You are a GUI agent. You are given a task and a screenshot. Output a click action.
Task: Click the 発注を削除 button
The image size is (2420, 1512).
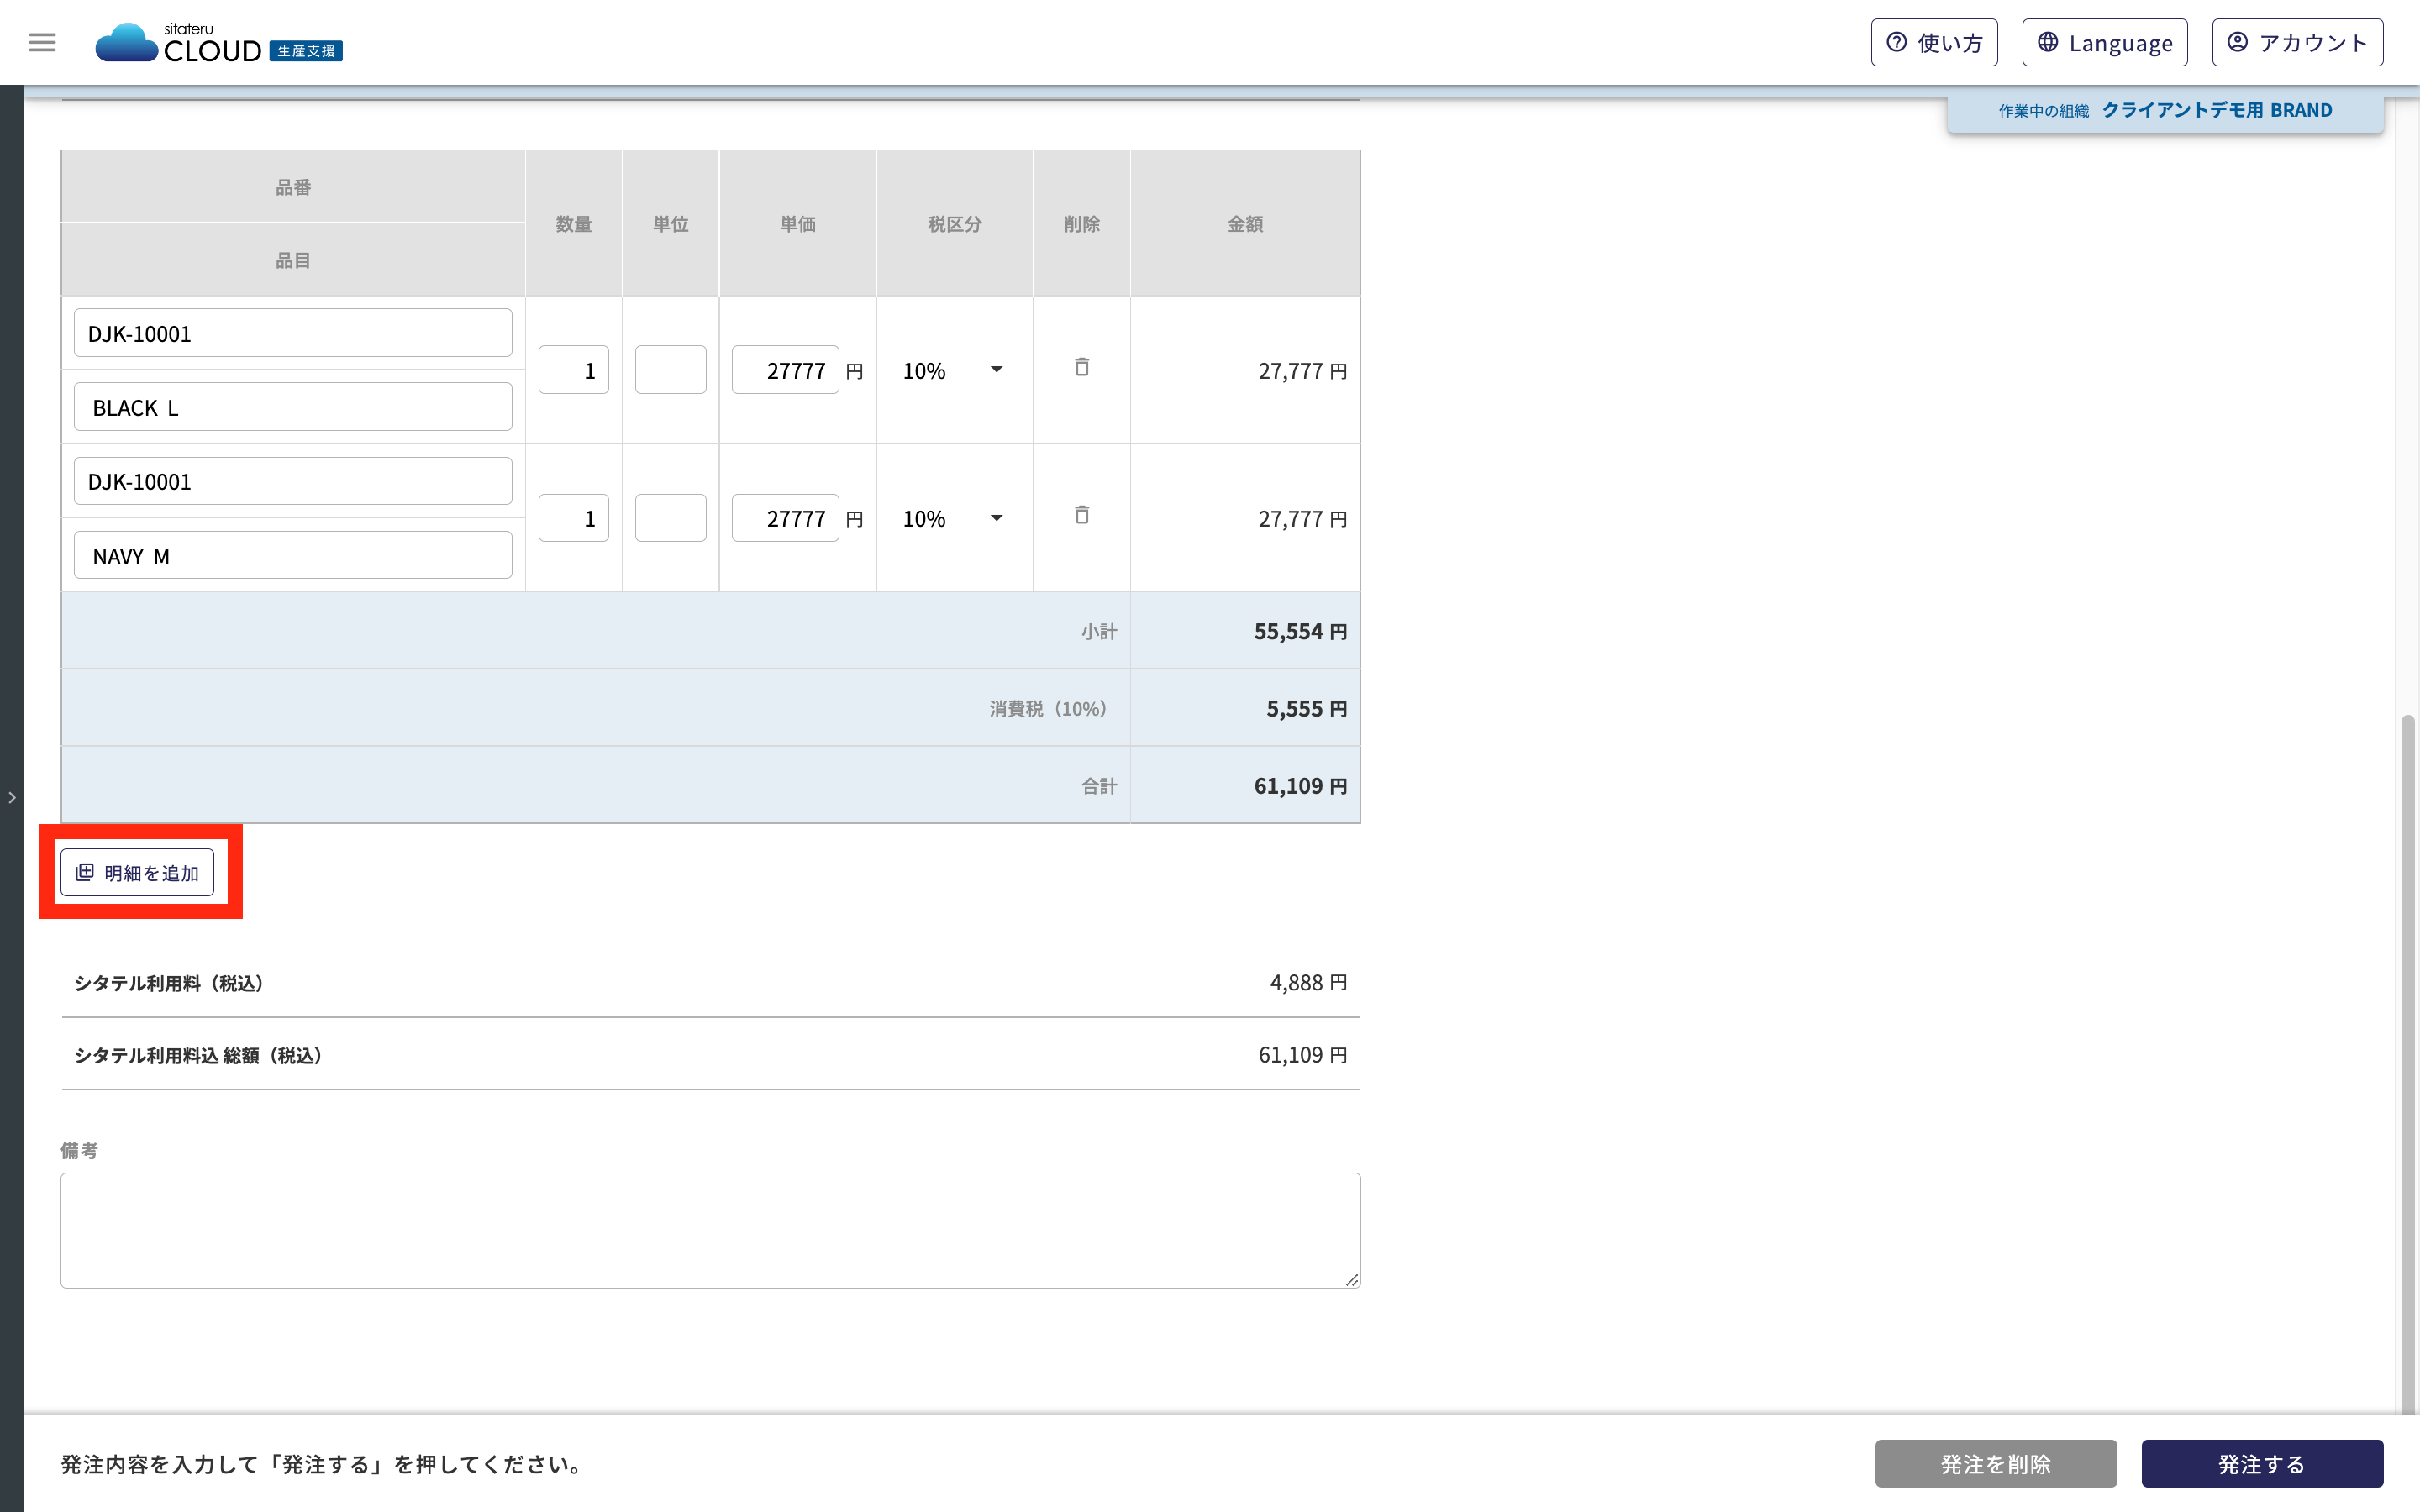click(x=1995, y=1463)
